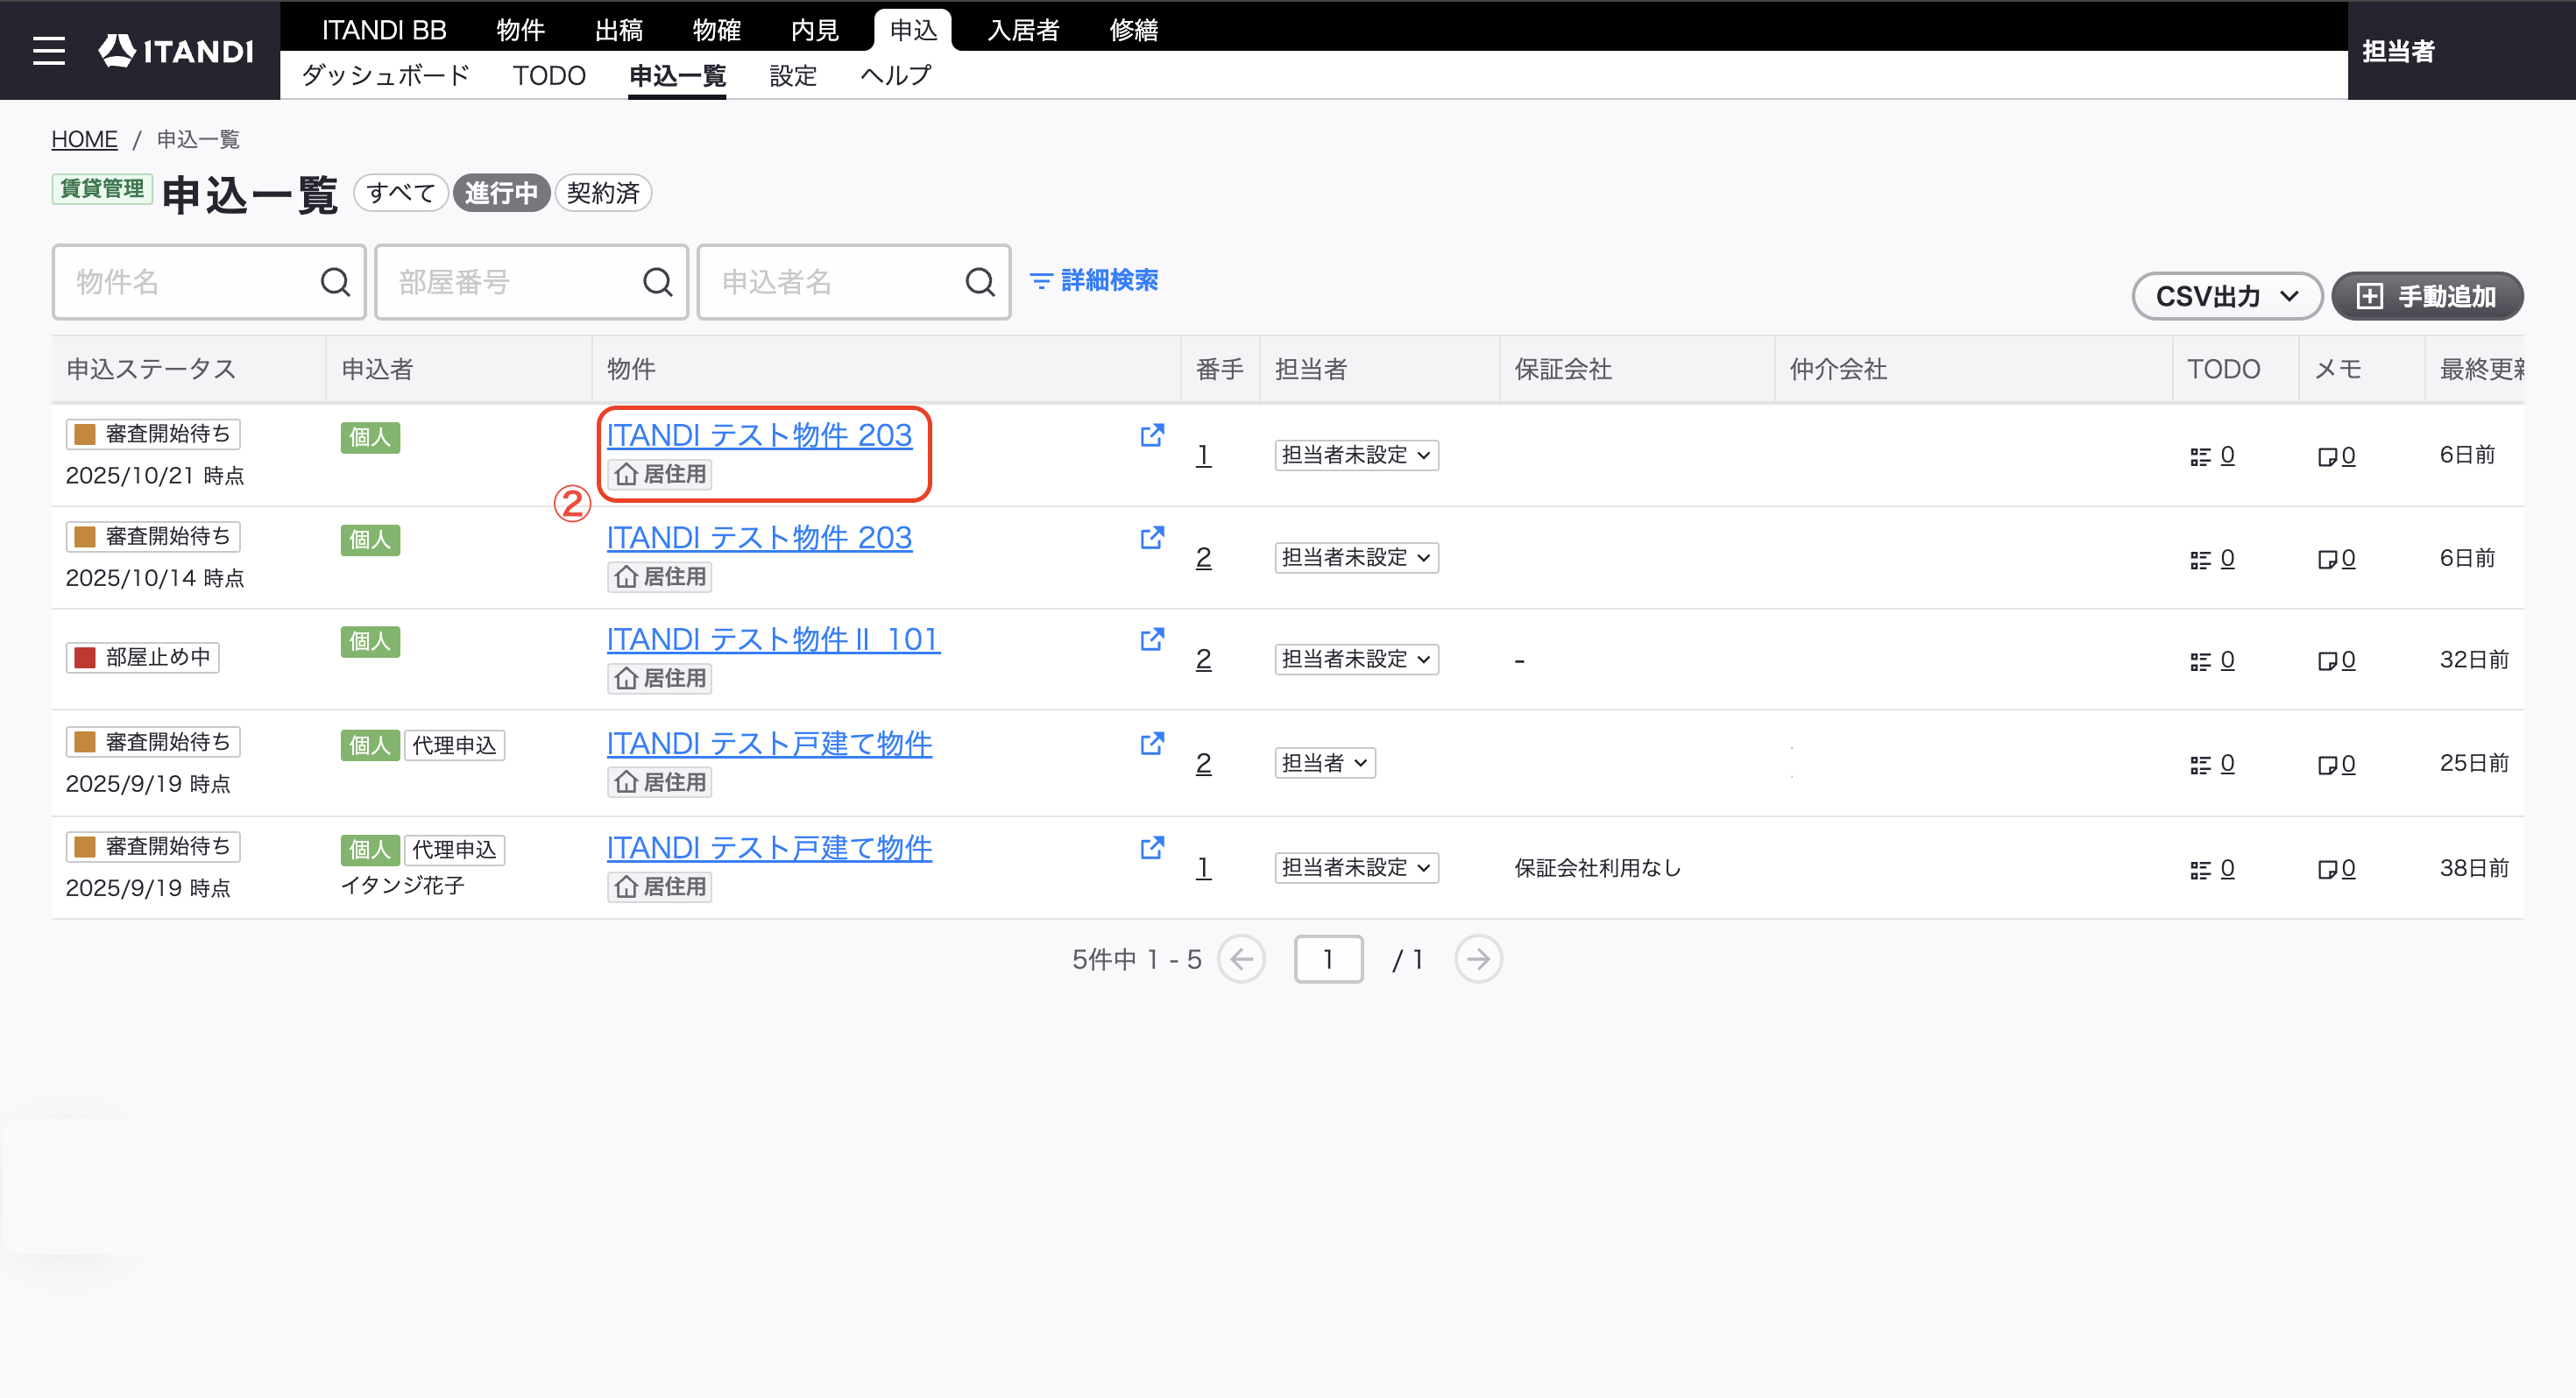Screen dimensions: 2576x1398
Task: Expand the CSV出力 dropdown
Action: tap(2227, 296)
